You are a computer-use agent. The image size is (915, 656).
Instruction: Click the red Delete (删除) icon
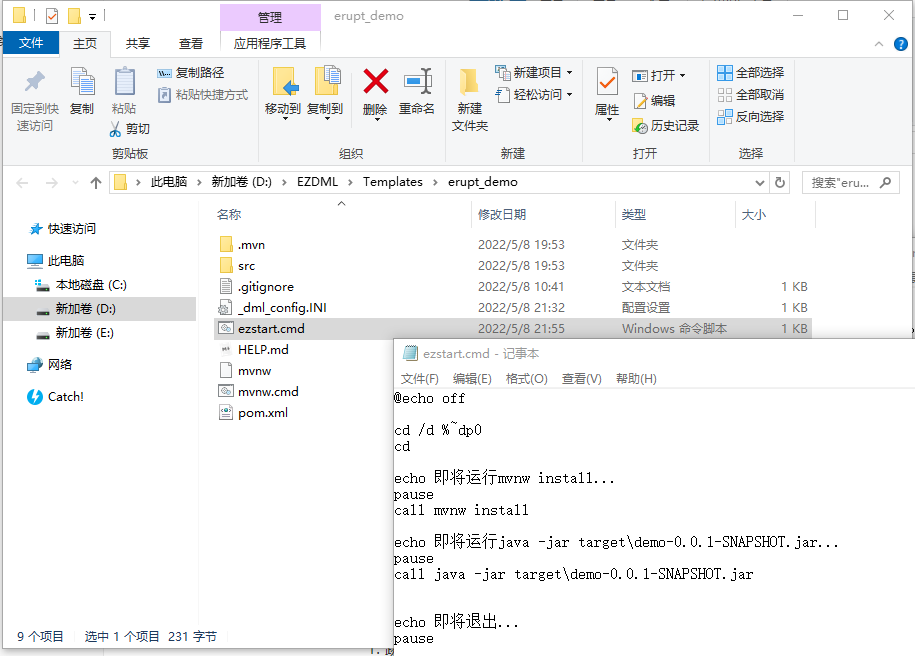375,81
